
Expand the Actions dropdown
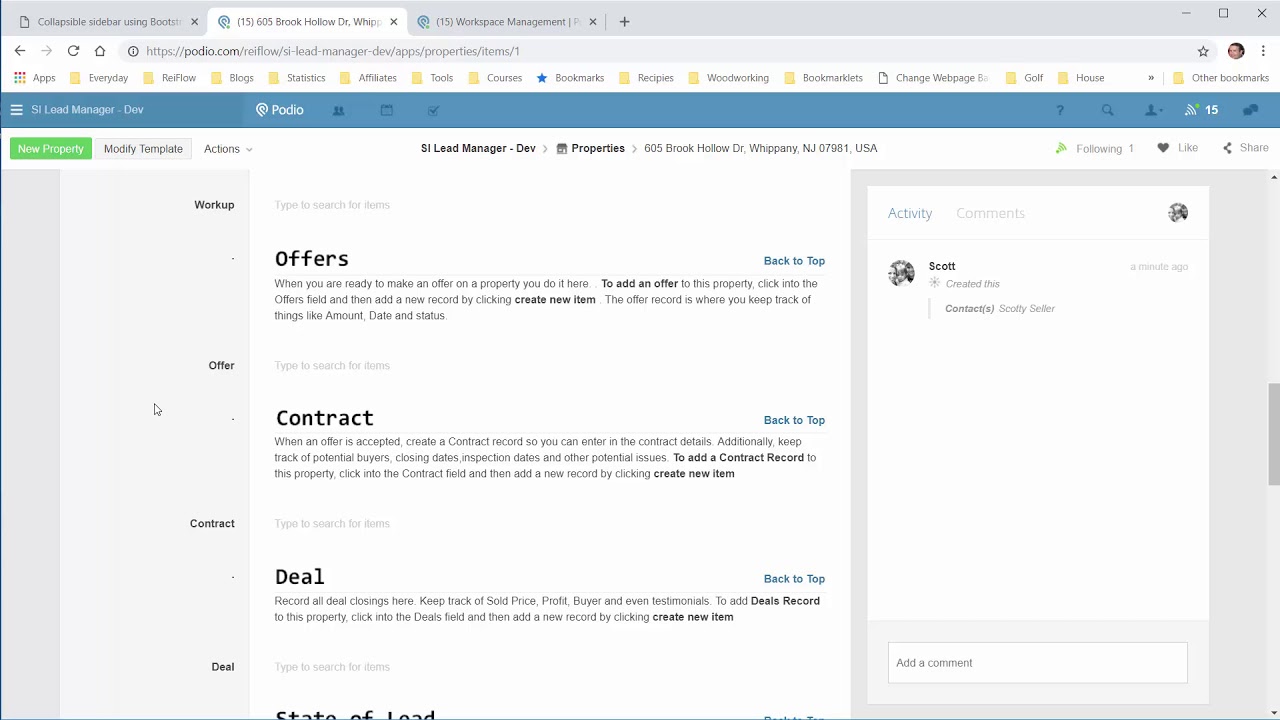tap(228, 149)
